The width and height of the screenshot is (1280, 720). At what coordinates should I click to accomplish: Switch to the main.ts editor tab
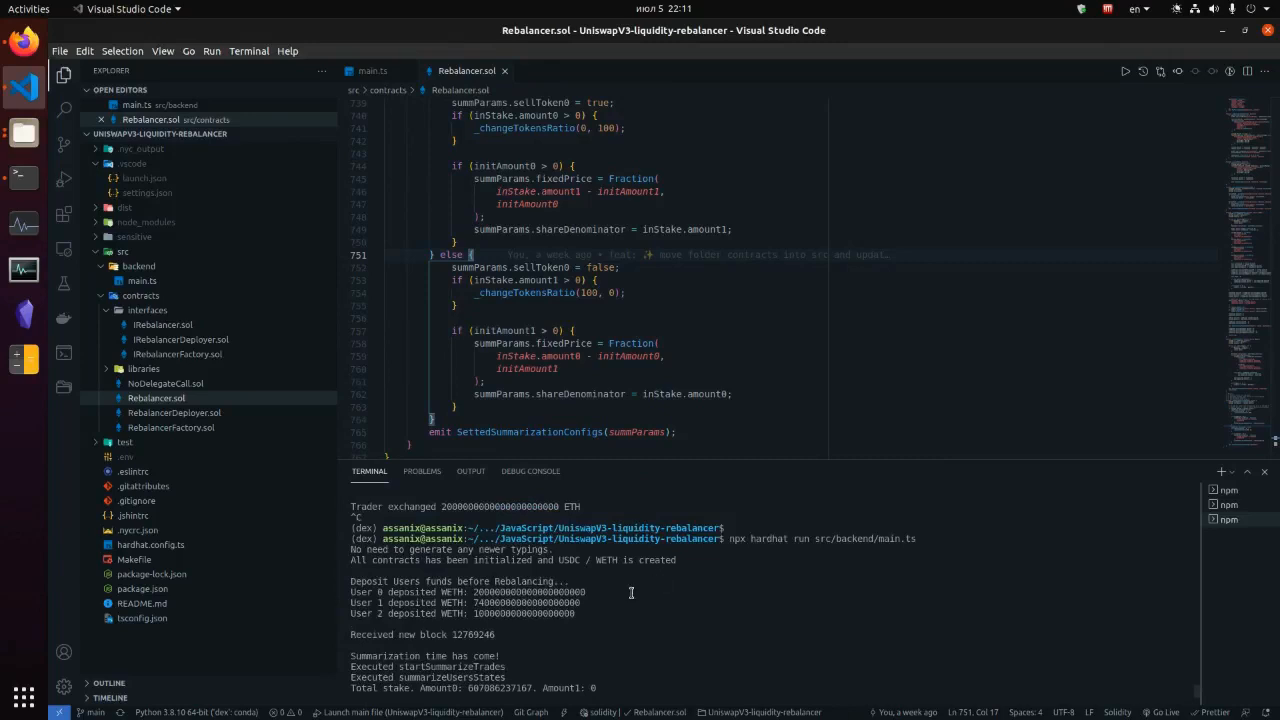(373, 71)
